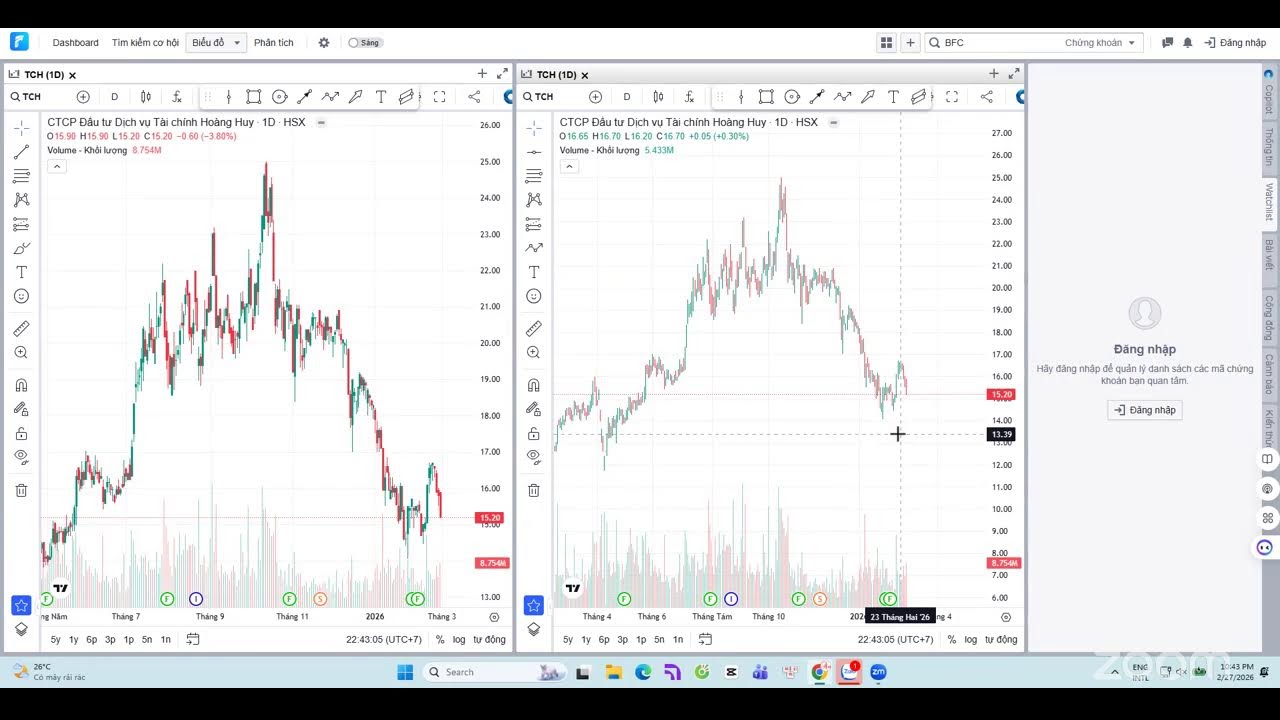The image size is (1280, 720).
Task: Hide all drawings in right chart
Action: (534, 457)
